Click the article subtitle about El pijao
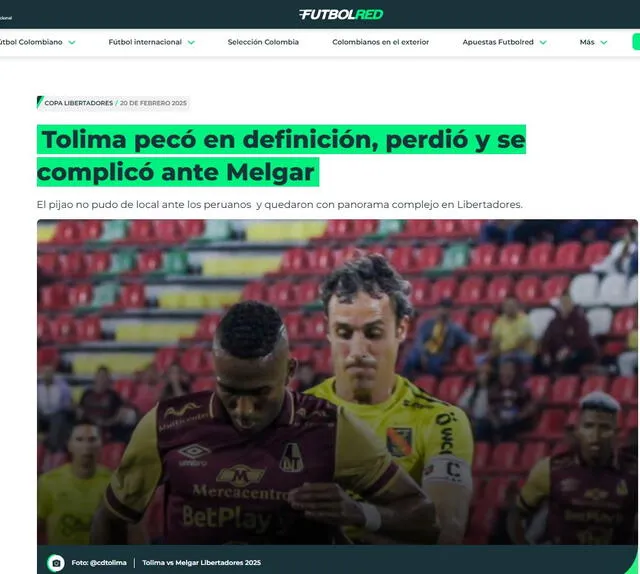640x574 pixels. point(280,205)
